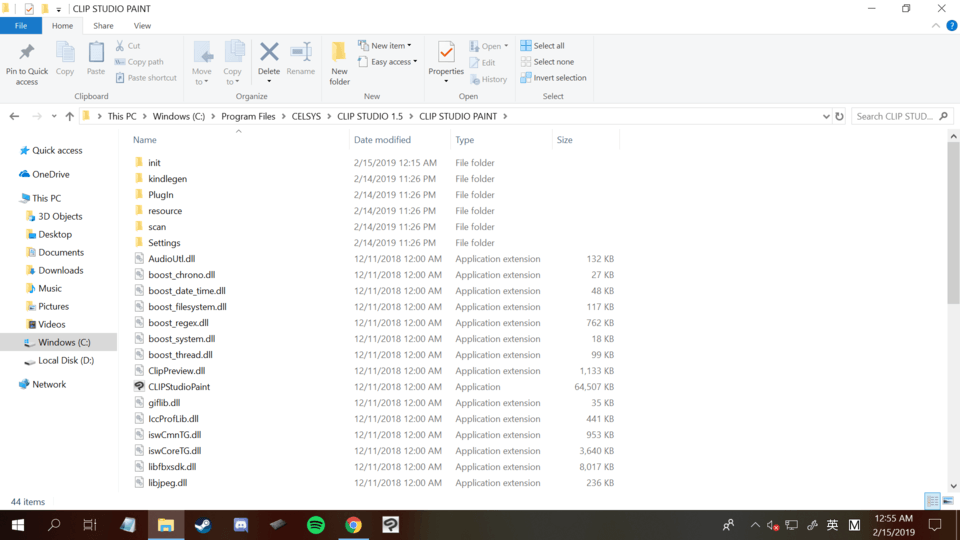Screen dimensions: 960x540
Task: Open the Quick Access Toolbar customize dropdown
Action: (59, 9)
